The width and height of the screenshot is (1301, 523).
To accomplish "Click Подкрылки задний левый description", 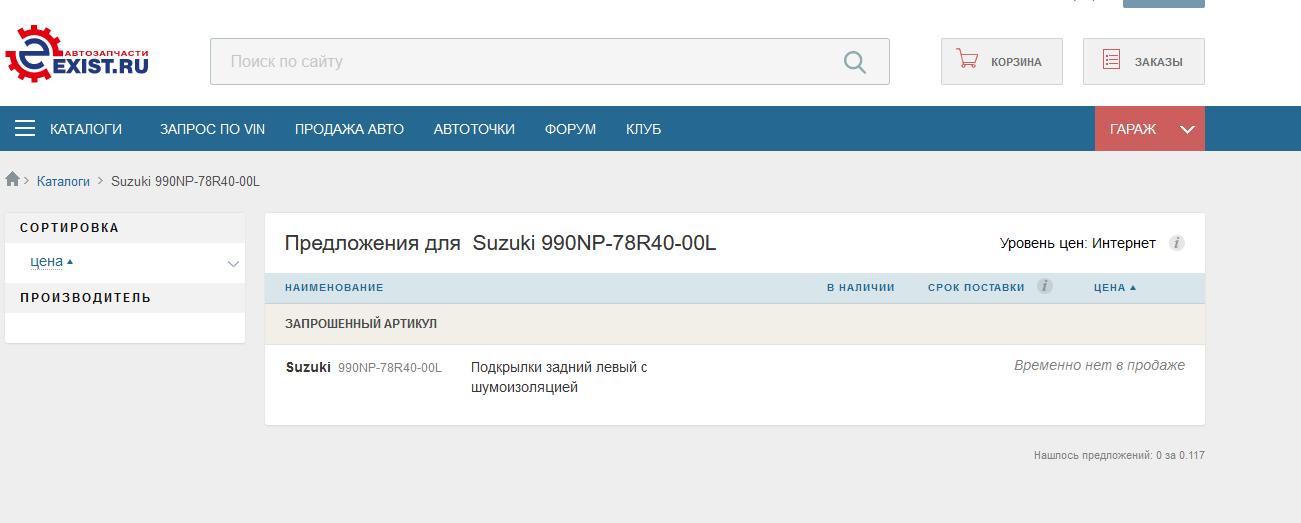I will tap(559, 377).
